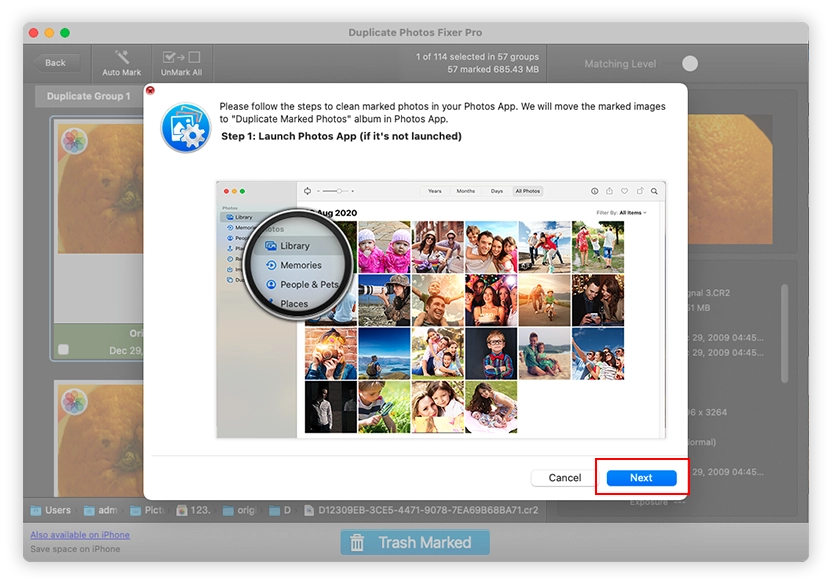Open the Also available on iPhone link
The height and width of the screenshot is (584, 831).
80,535
